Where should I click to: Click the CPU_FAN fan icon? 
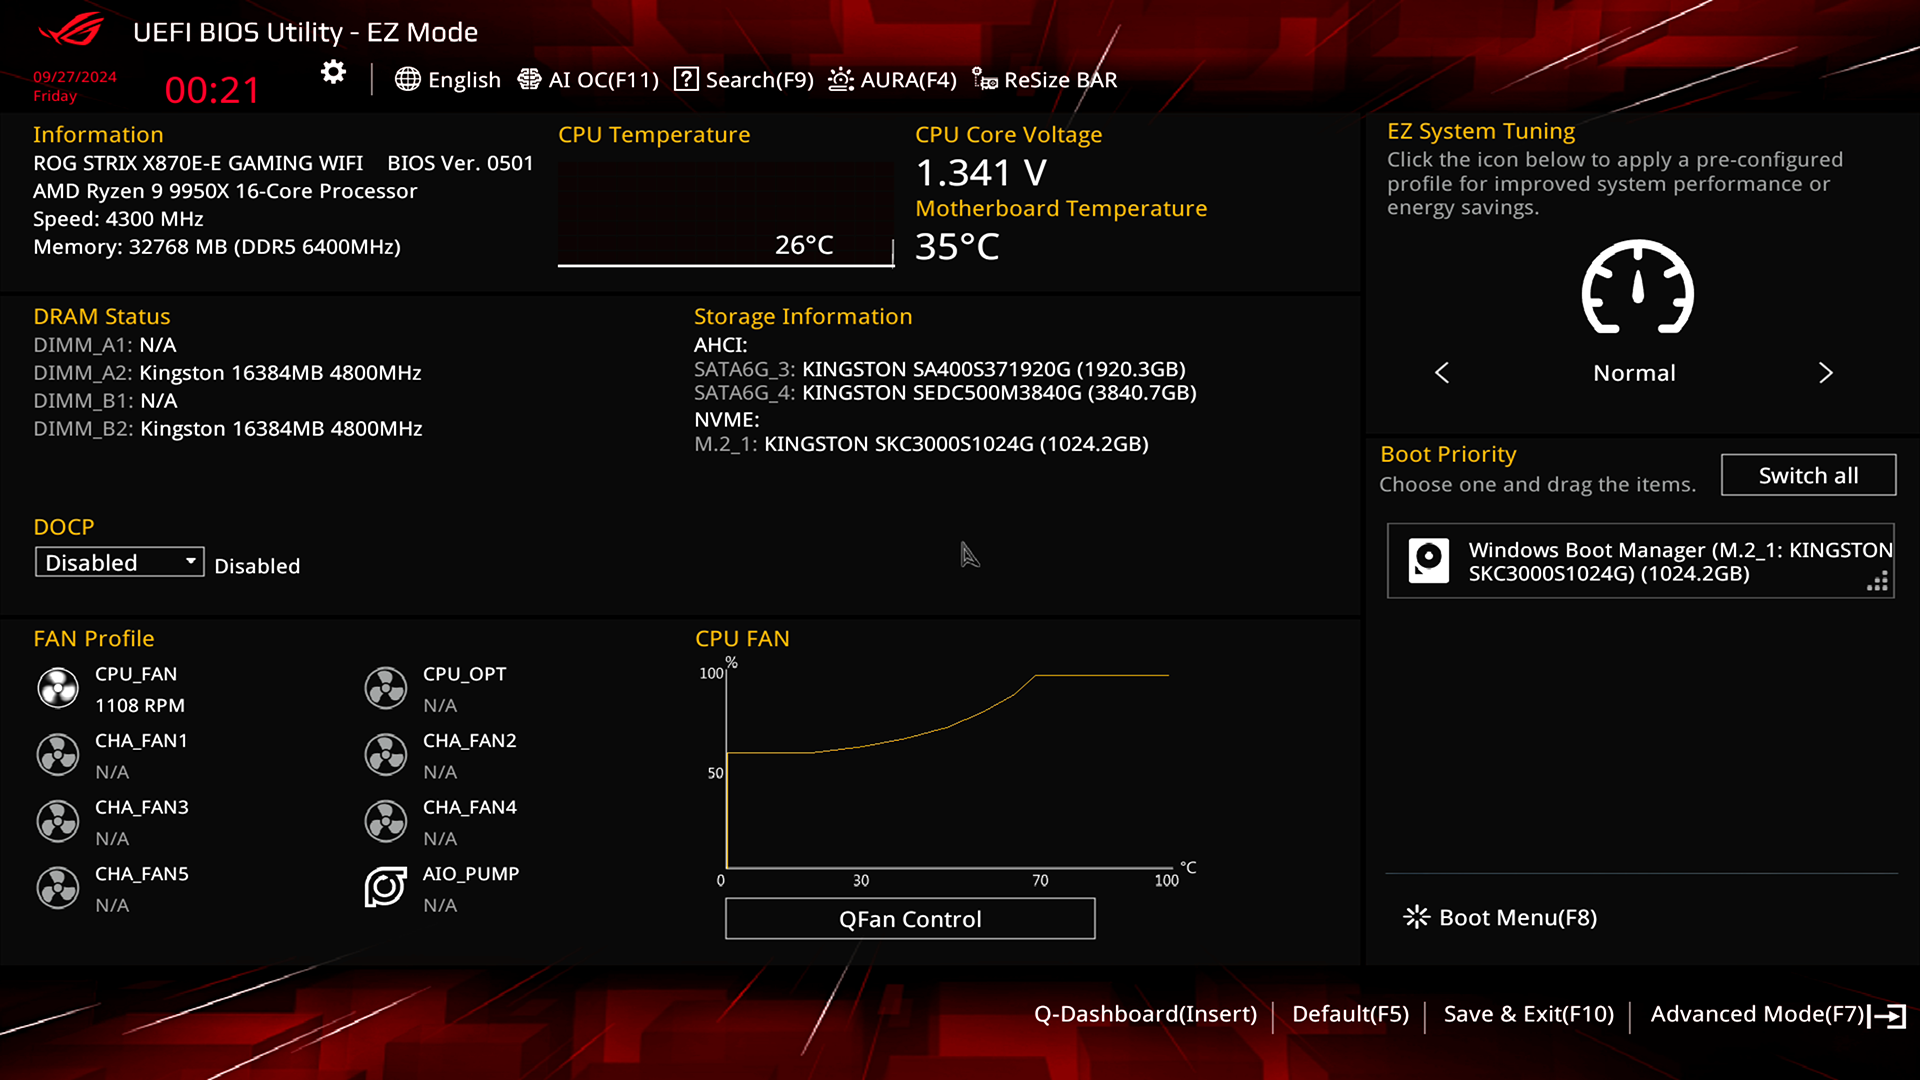pos(58,688)
